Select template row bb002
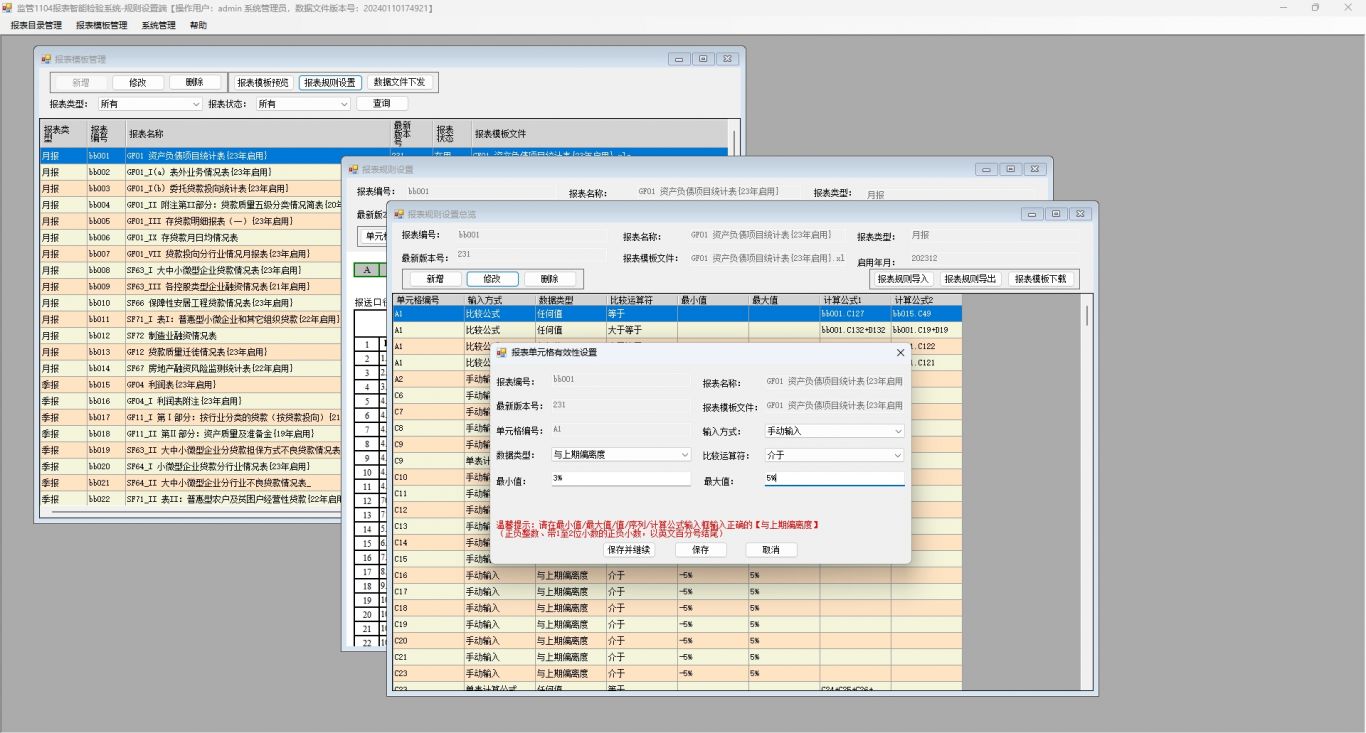Screen dimensions: 1366x733 (x=190, y=172)
